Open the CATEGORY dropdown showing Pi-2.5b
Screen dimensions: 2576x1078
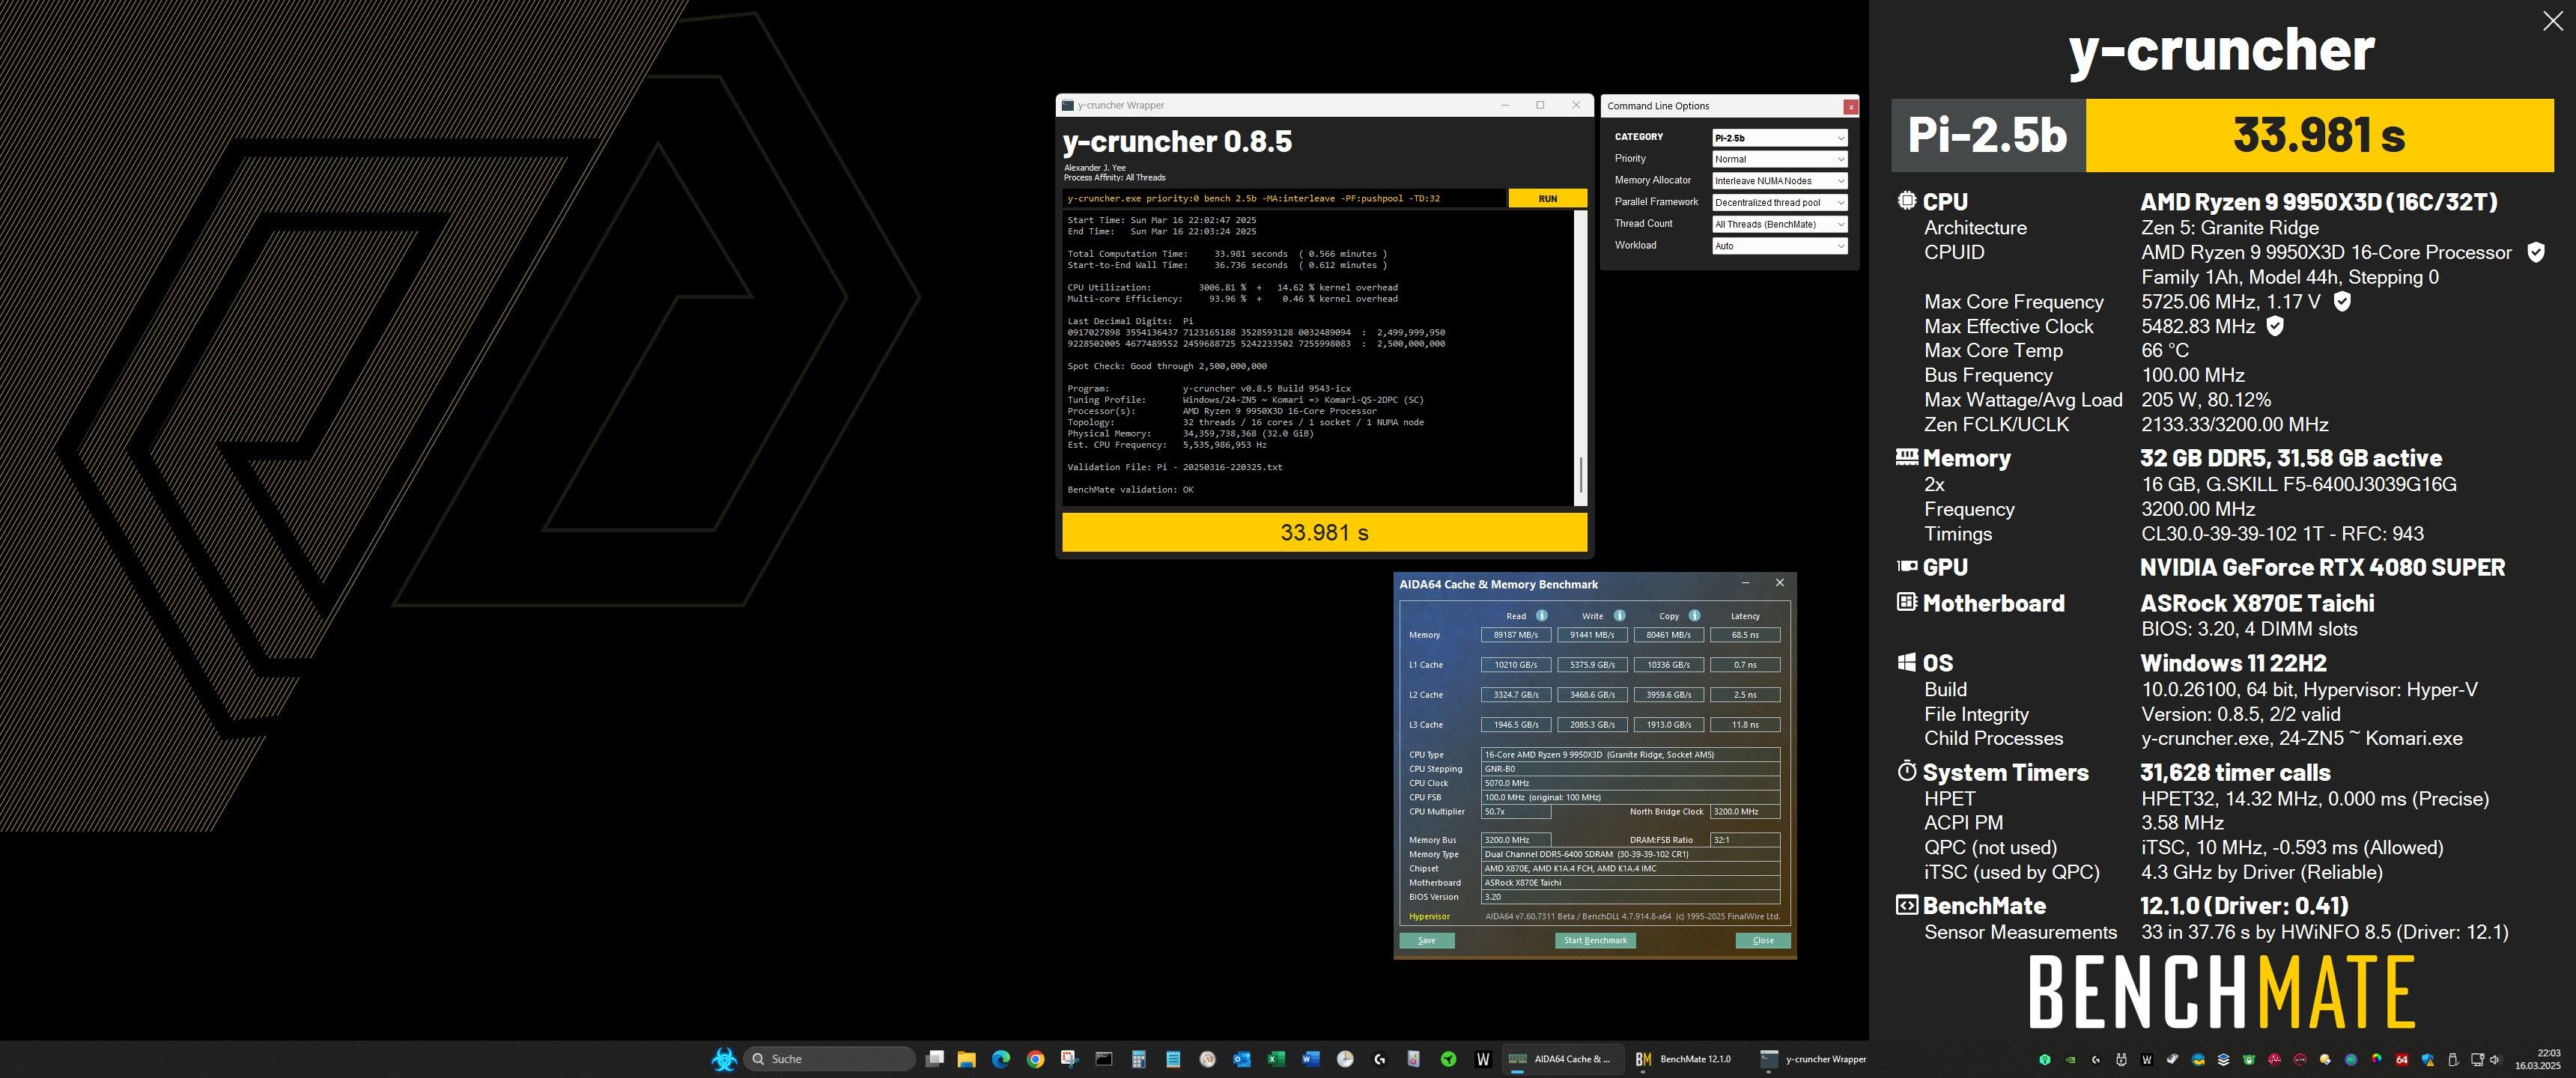click(x=1779, y=138)
